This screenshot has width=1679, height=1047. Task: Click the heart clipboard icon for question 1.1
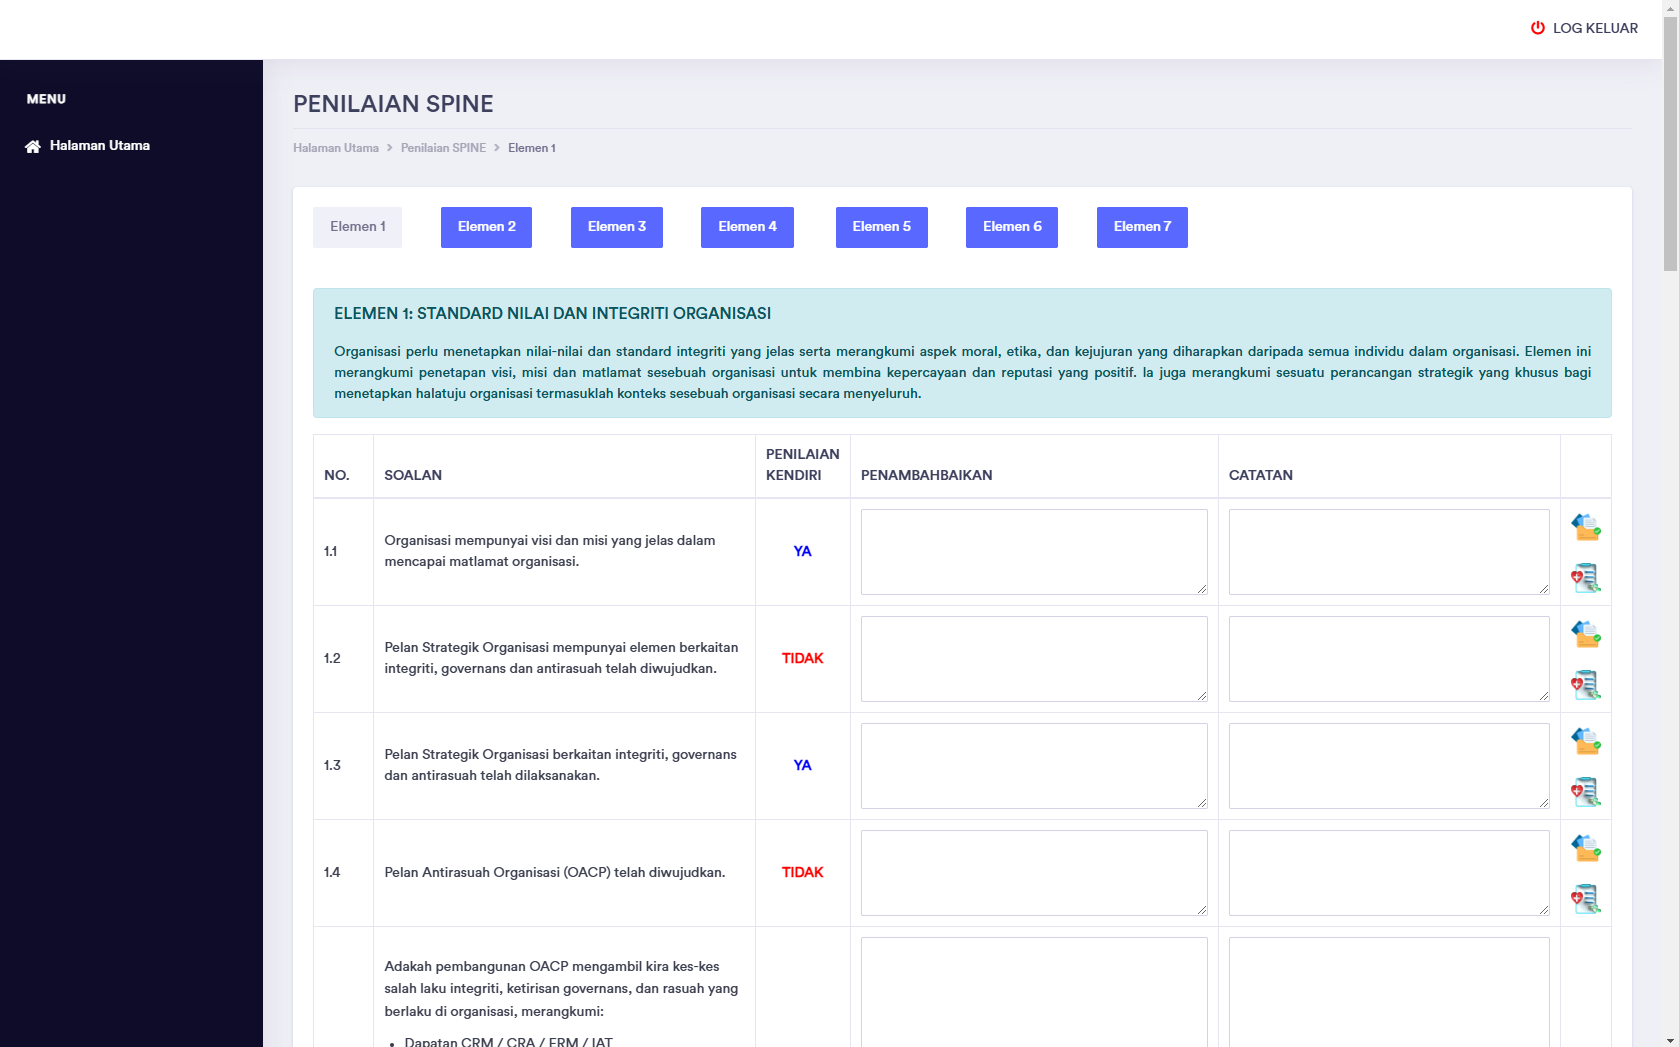click(x=1585, y=578)
